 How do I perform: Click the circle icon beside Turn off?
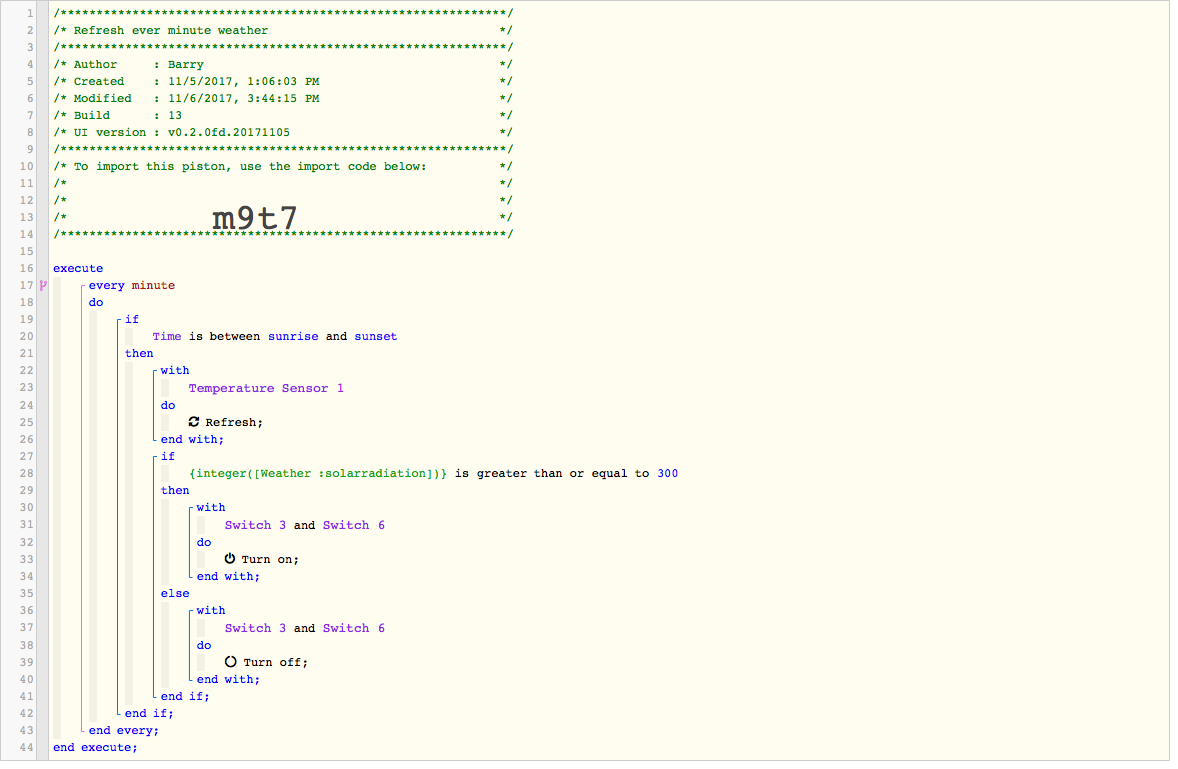point(230,662)
